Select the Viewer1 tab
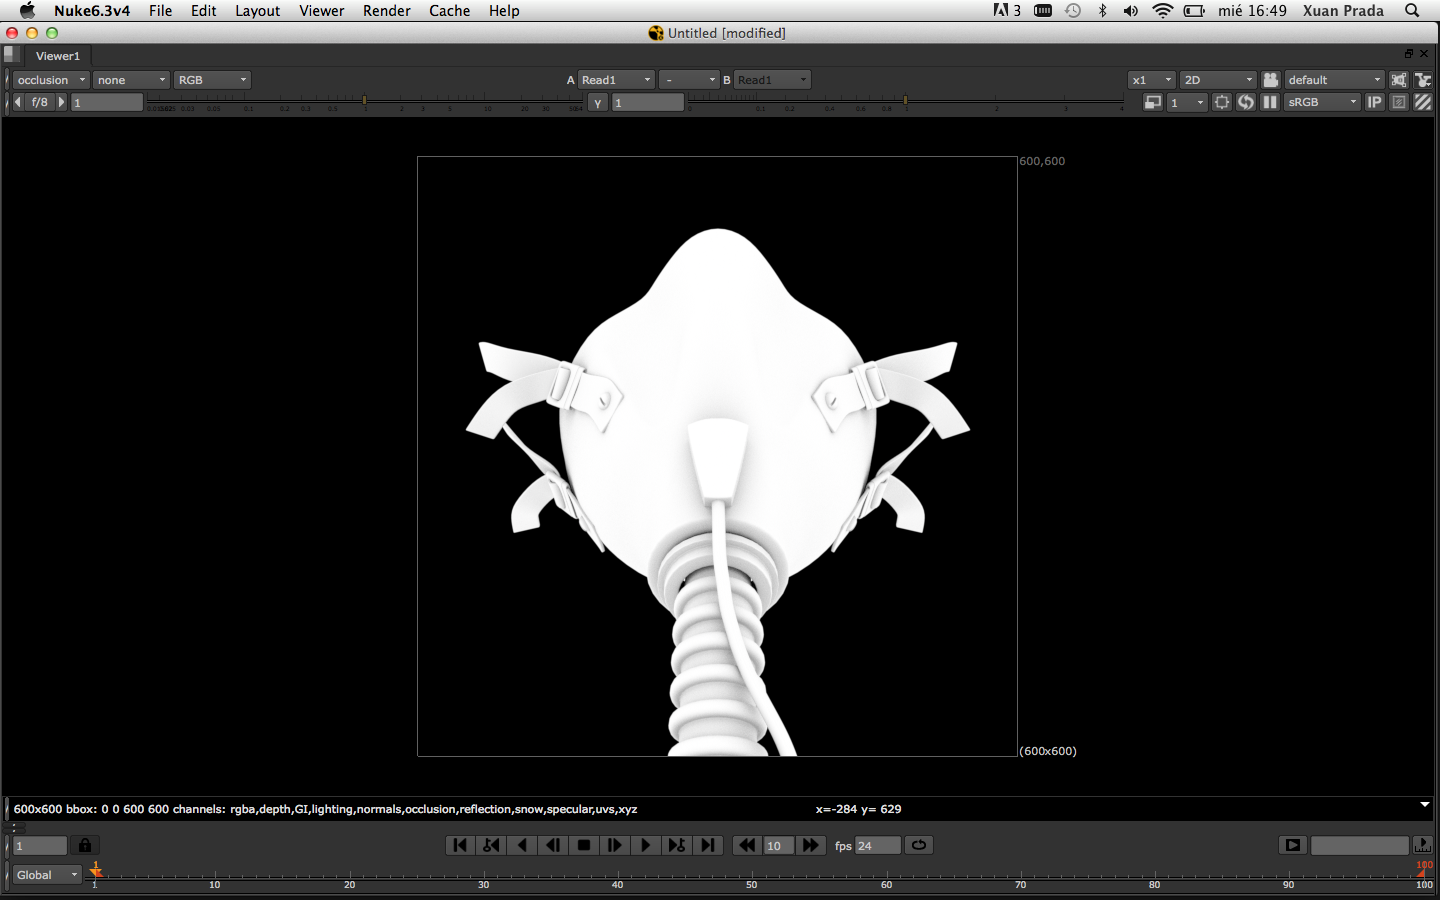Viewport: 1440px width, 900px height. pos(58,56)
